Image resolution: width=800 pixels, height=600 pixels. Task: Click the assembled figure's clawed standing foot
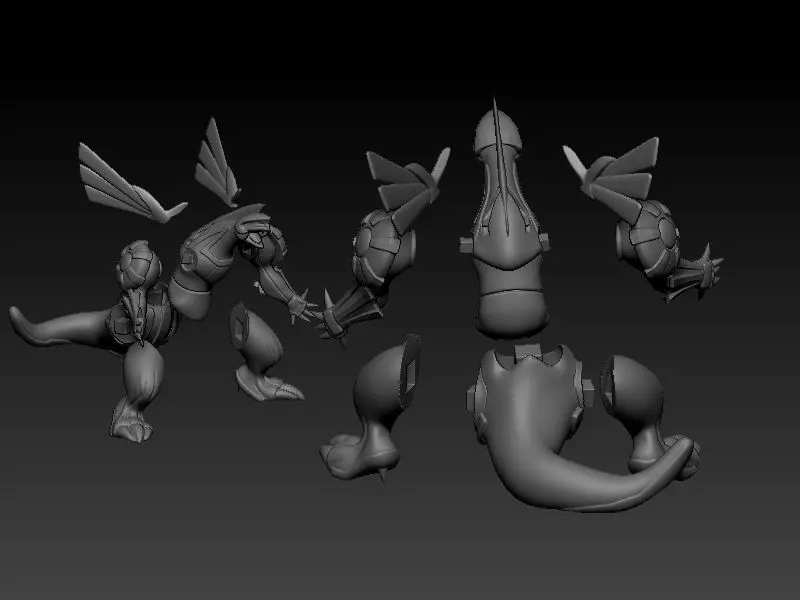coord(131,423)
